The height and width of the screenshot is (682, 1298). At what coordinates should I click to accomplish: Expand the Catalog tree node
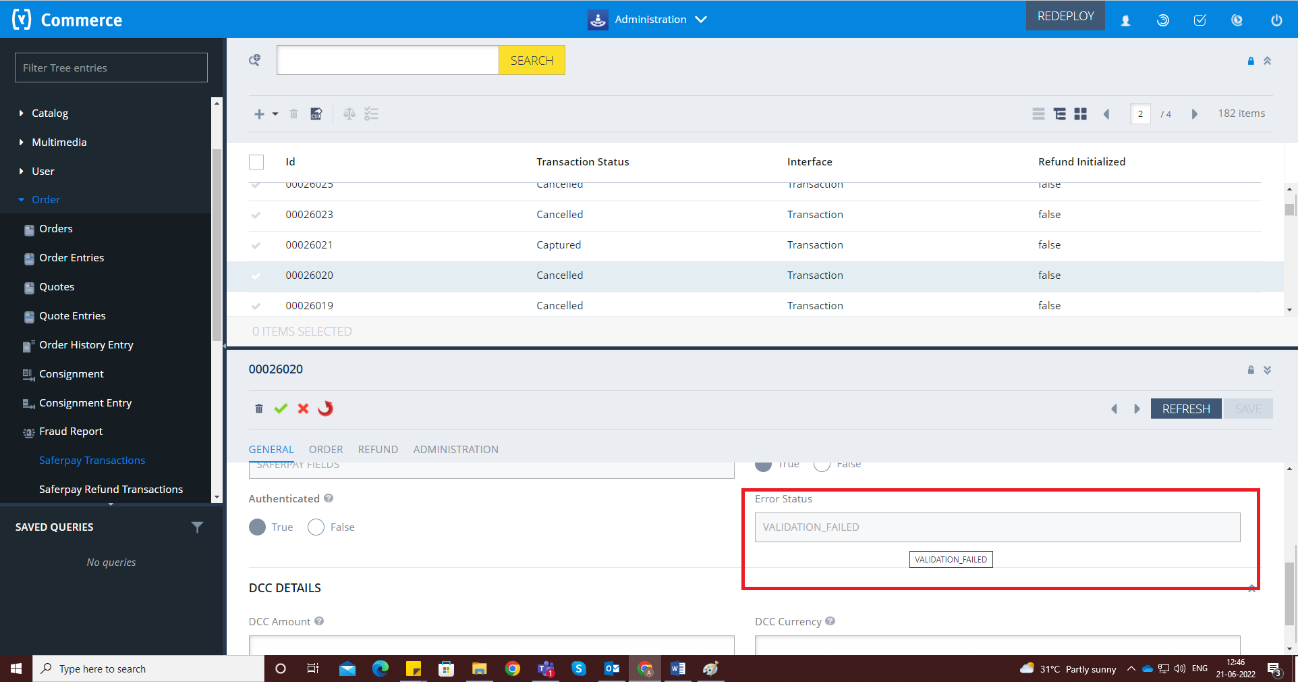coord(22,114)
